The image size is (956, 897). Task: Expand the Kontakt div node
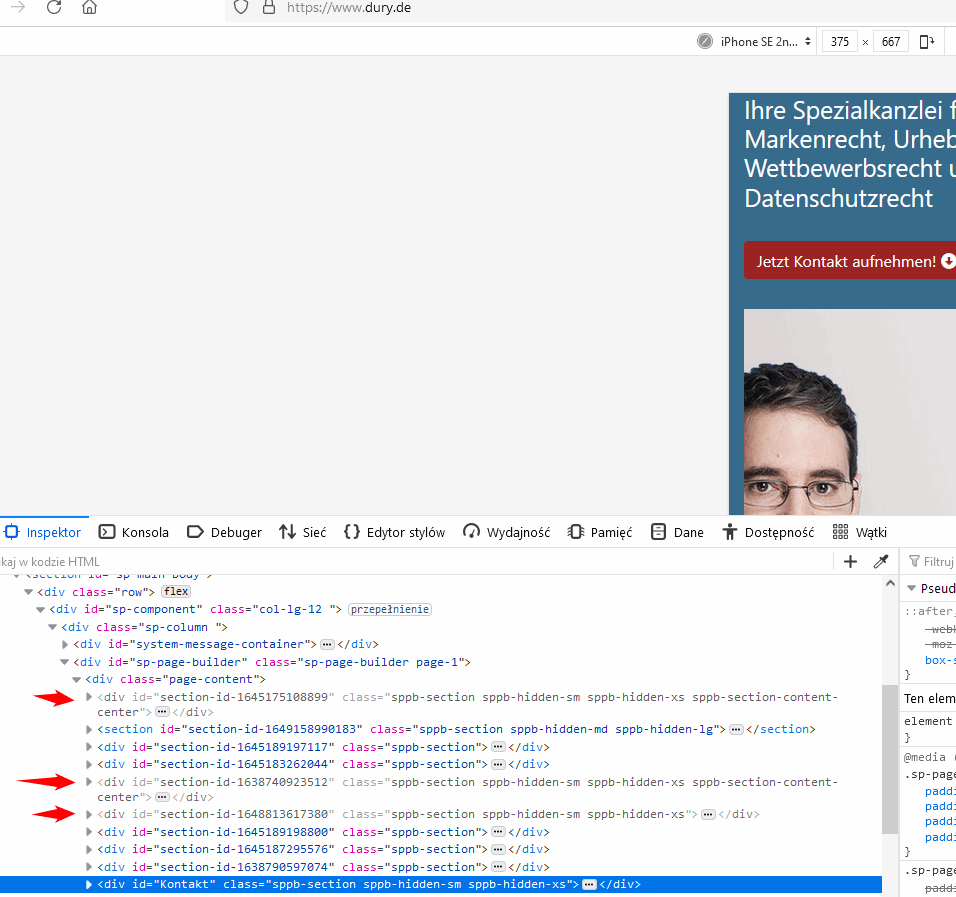pyautogui.click(x=89, y=885)
